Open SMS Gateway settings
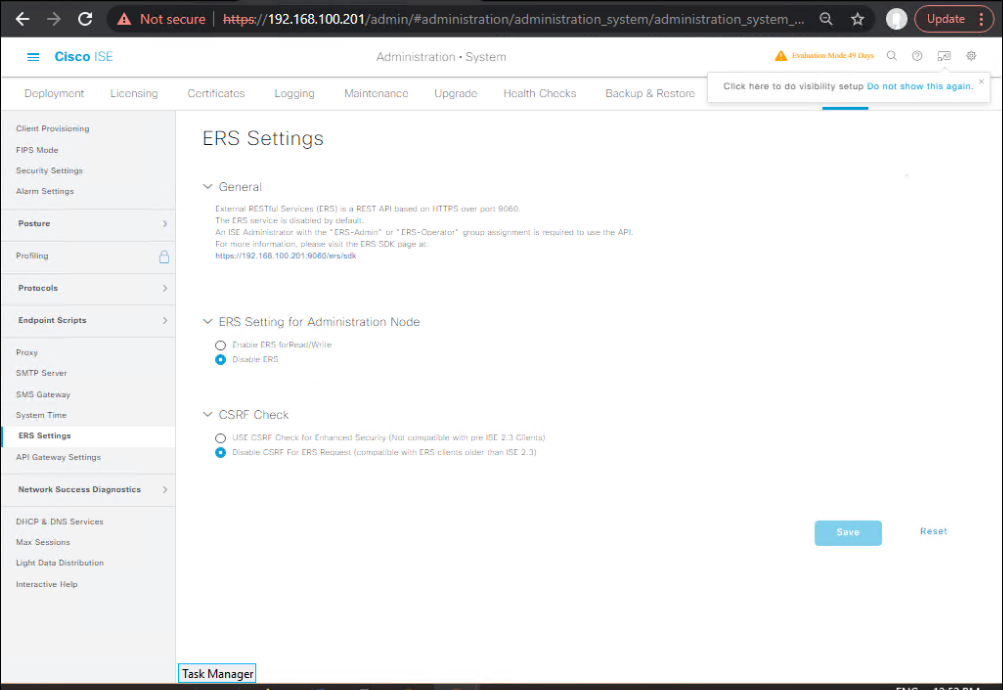 point(43,395)
